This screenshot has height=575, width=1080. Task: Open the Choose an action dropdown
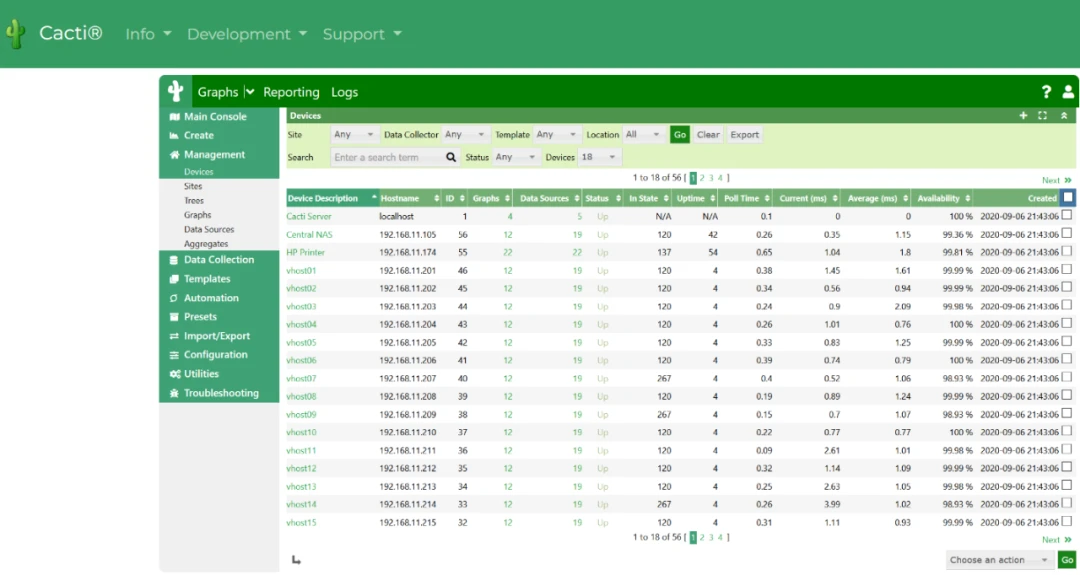[x=999, y=560]
